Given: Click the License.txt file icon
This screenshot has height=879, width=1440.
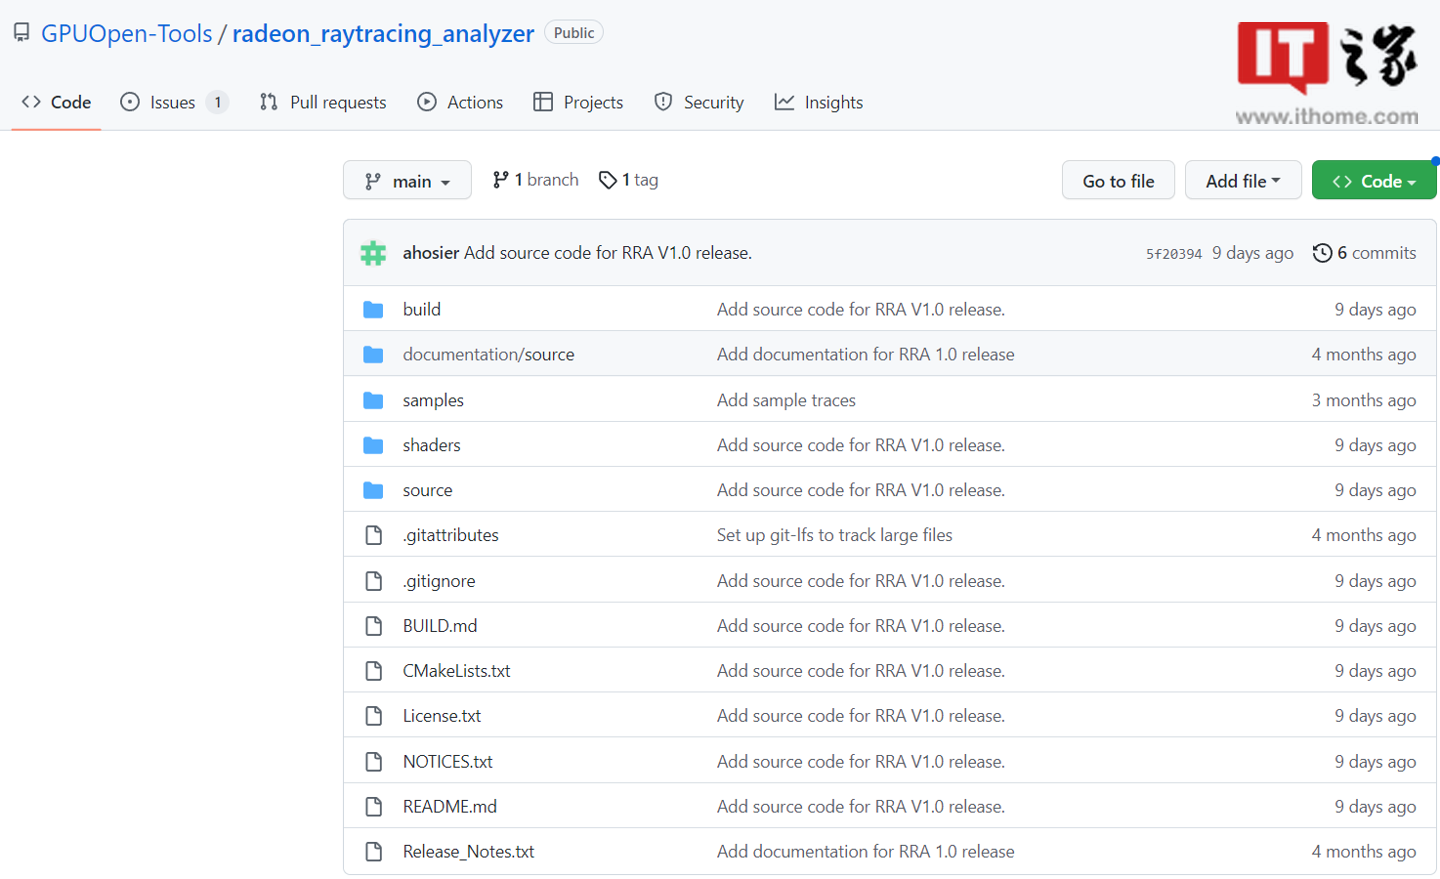Looking at the screenshot, I should 374,716.
